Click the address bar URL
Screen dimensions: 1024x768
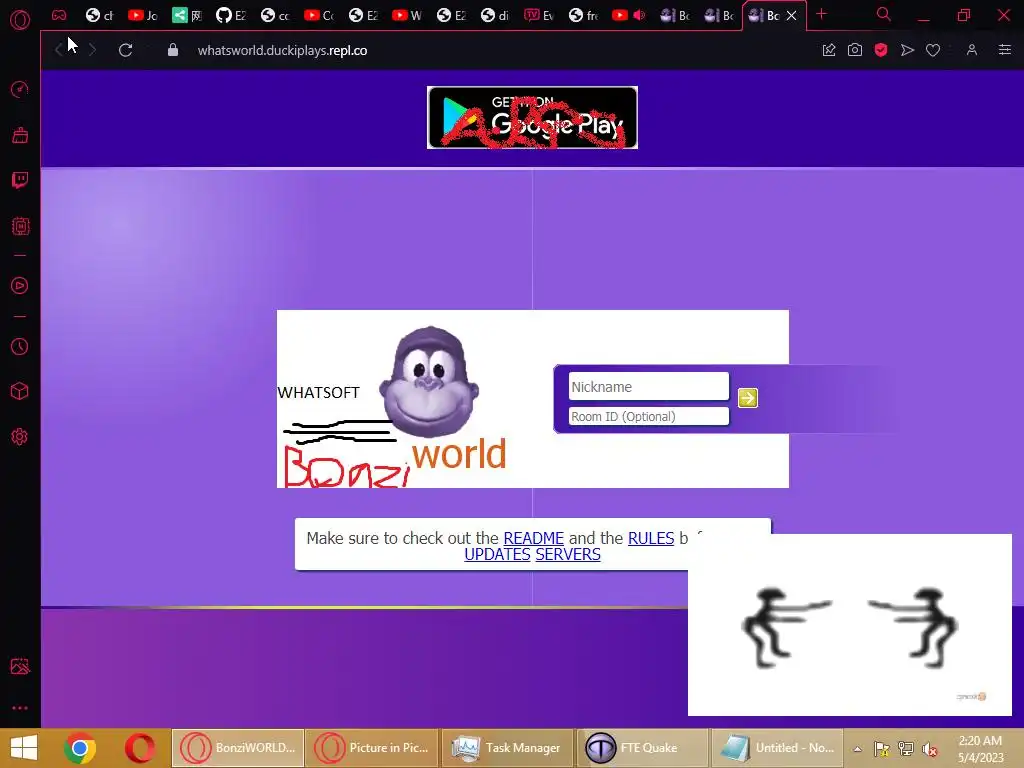(x=282, y=50)
